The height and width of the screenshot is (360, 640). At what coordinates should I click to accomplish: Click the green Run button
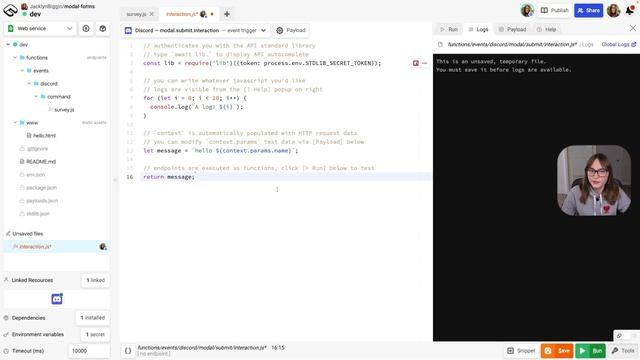[591, 351]
